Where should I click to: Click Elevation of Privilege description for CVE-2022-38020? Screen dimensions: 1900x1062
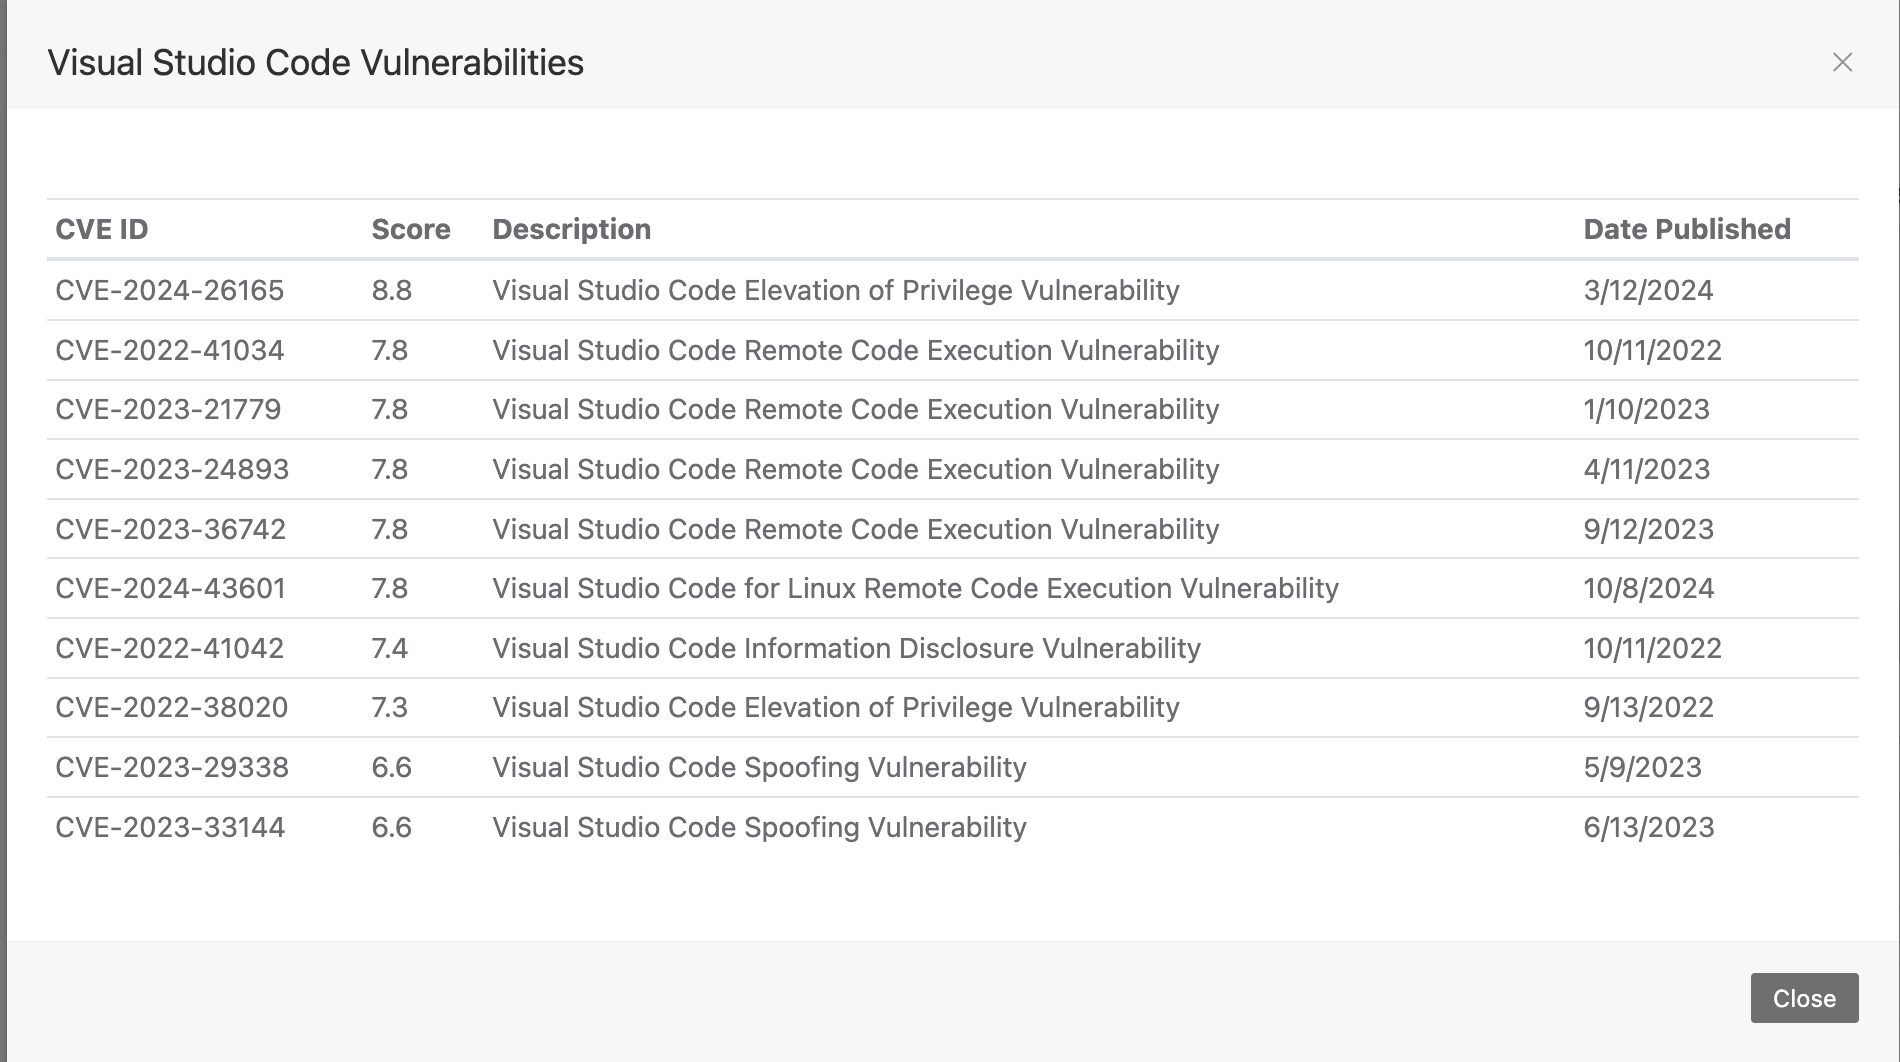[836, 707]
